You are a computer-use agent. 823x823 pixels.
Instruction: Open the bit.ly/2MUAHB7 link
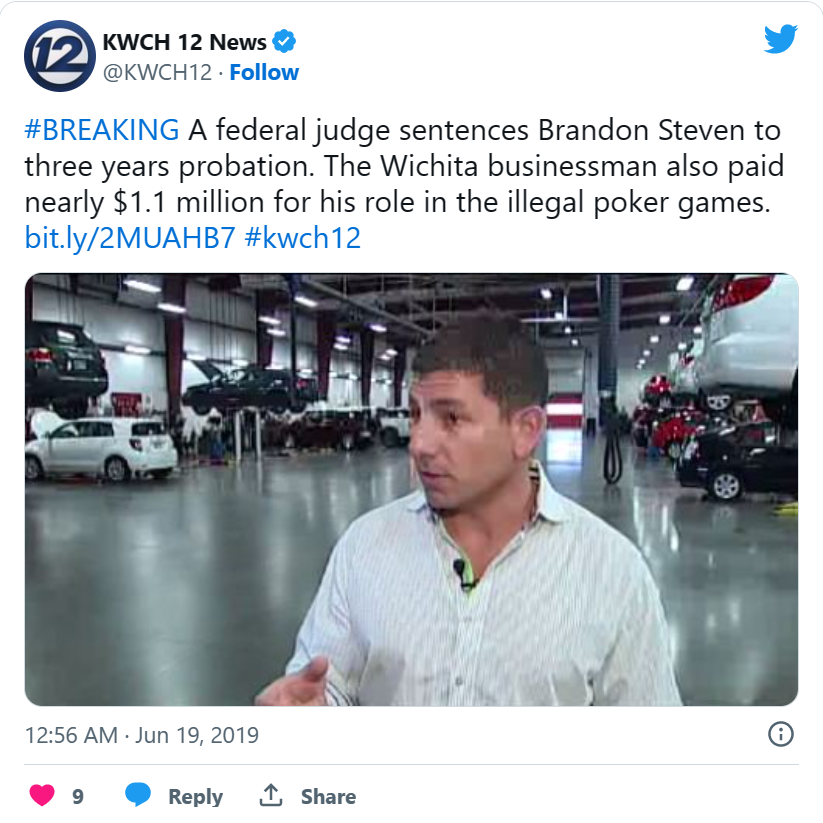130,238
